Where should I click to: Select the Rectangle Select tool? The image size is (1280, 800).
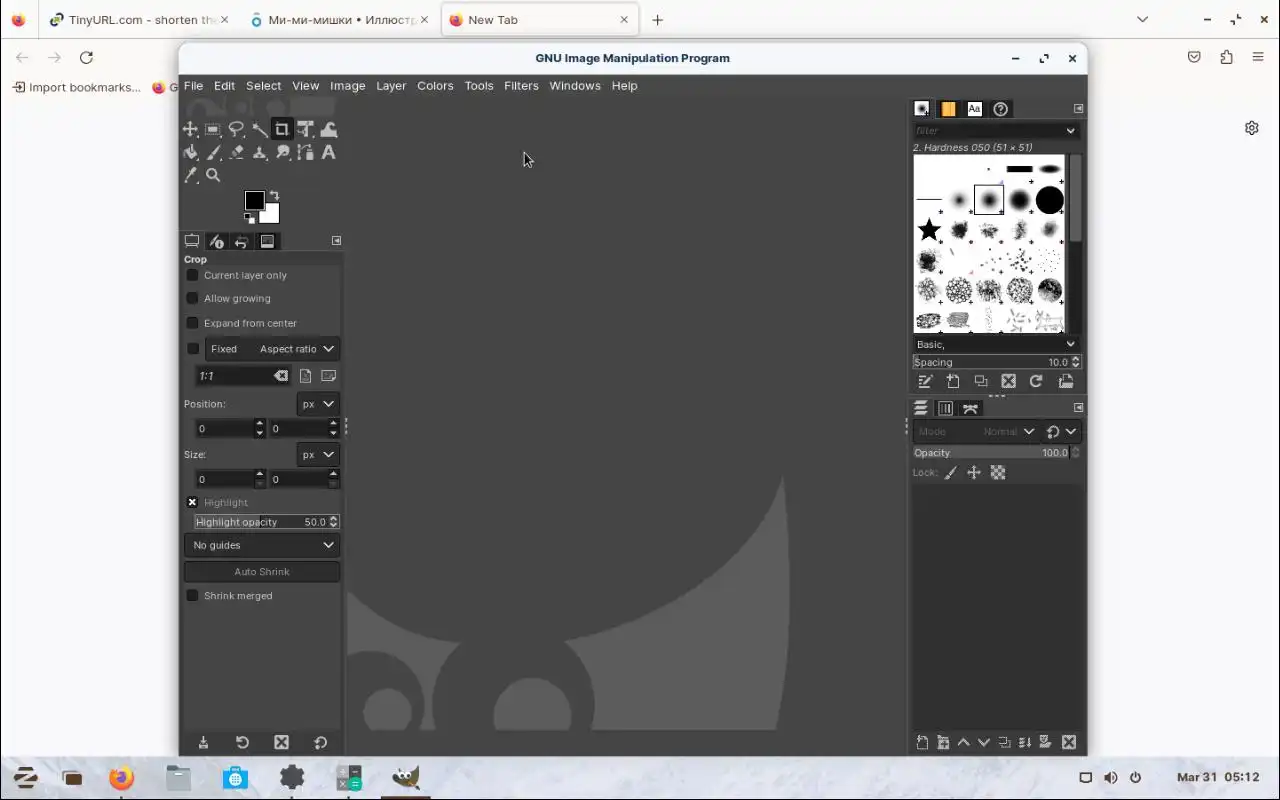(x=213, y=129)
